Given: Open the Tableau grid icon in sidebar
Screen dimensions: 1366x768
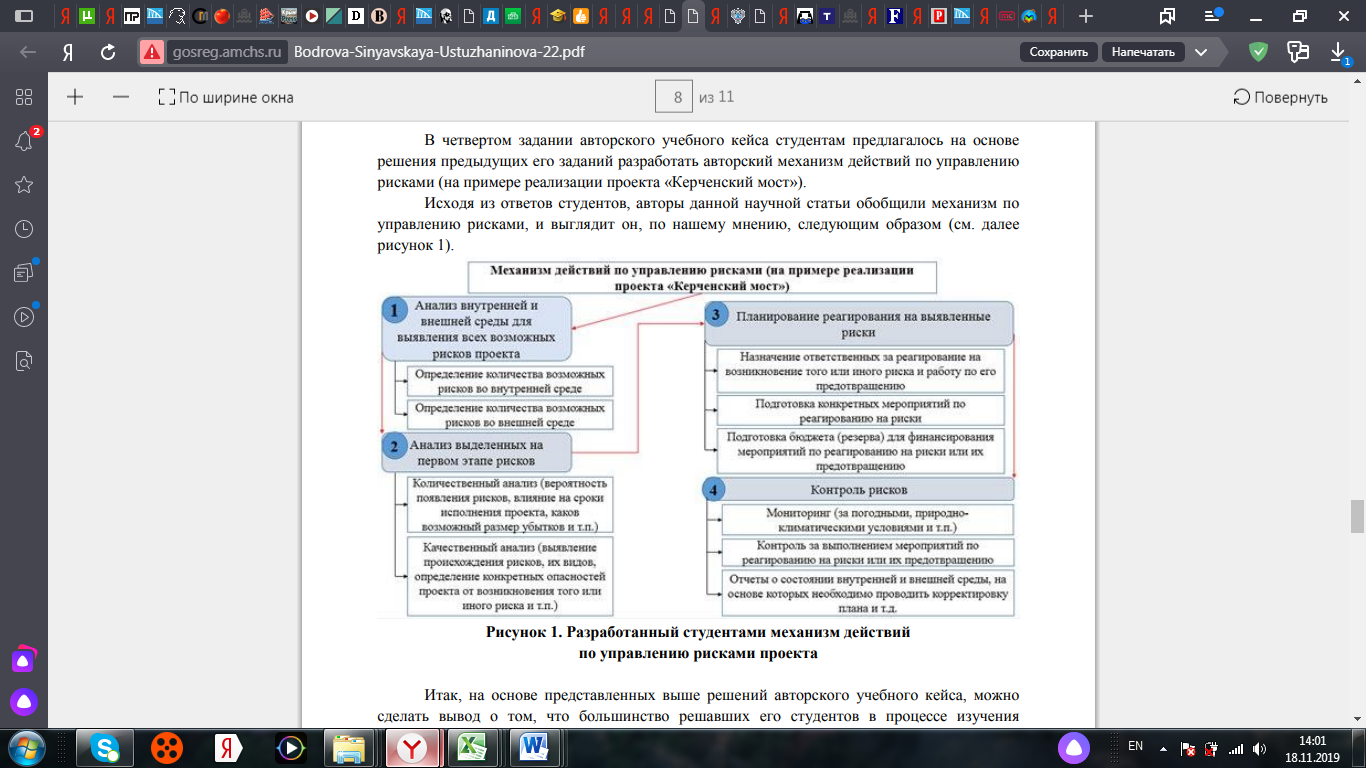Looking at the screenshot, I should (x=24, y=97).
